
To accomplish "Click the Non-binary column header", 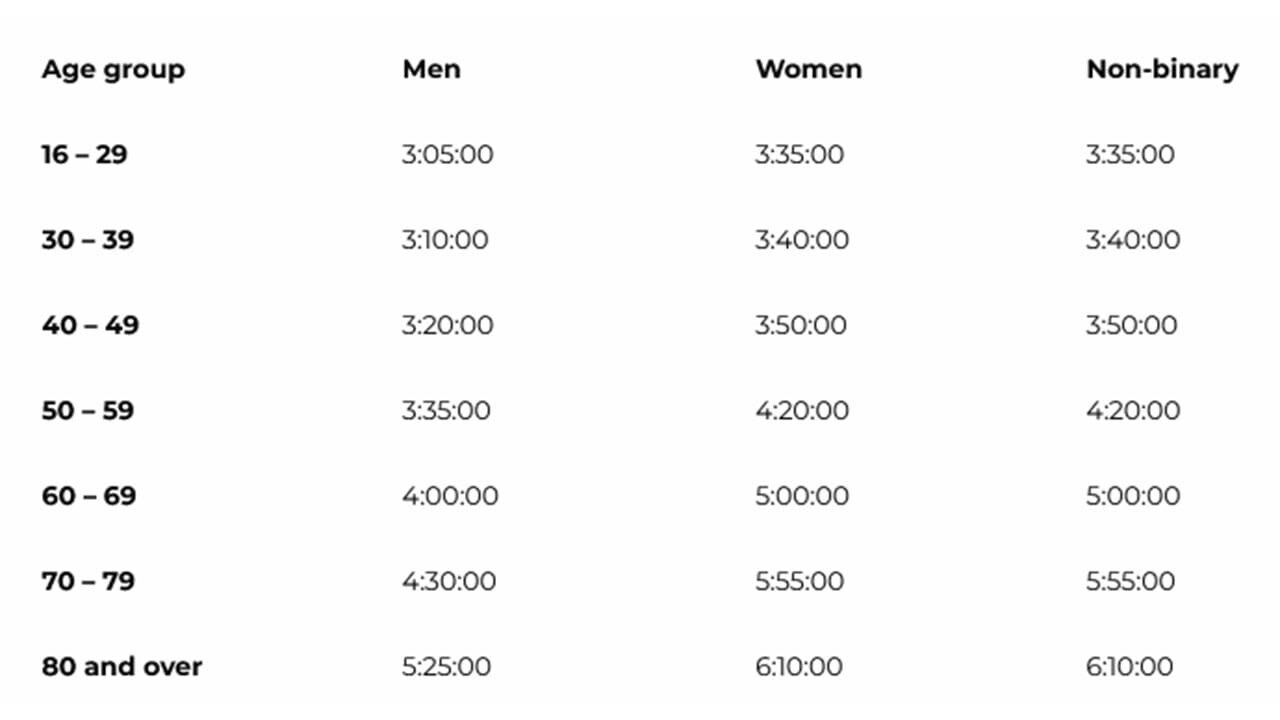I will tap(1162, 69).
